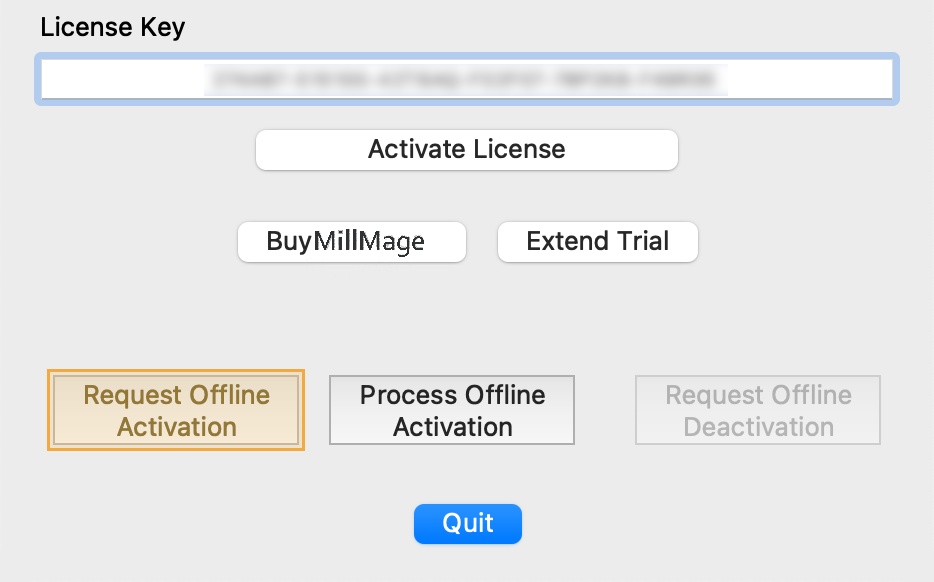Screen dimensions: 934x582
Task: Click the orange-highlighted offline activation button
Action: click(176, 410)
